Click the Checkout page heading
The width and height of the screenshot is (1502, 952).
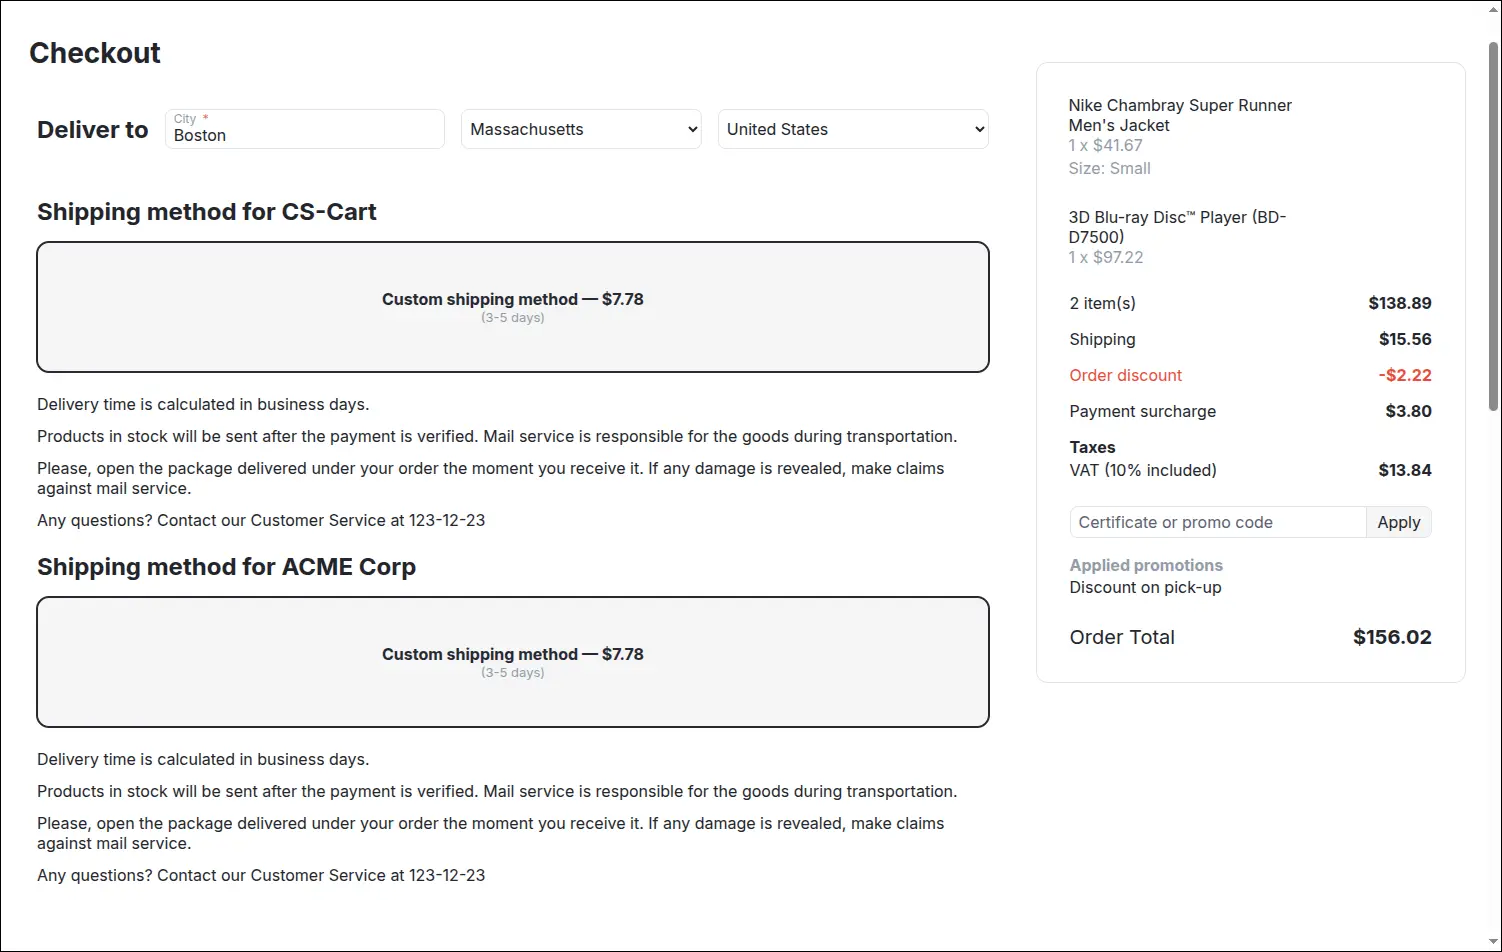95,53
